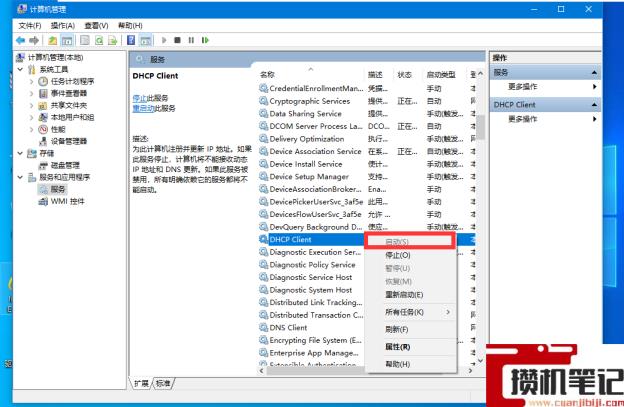Viewport: 624px width, 407px height.
Task: Open 磁盘管理 in the tree
Action: click(x=65, y=165)
